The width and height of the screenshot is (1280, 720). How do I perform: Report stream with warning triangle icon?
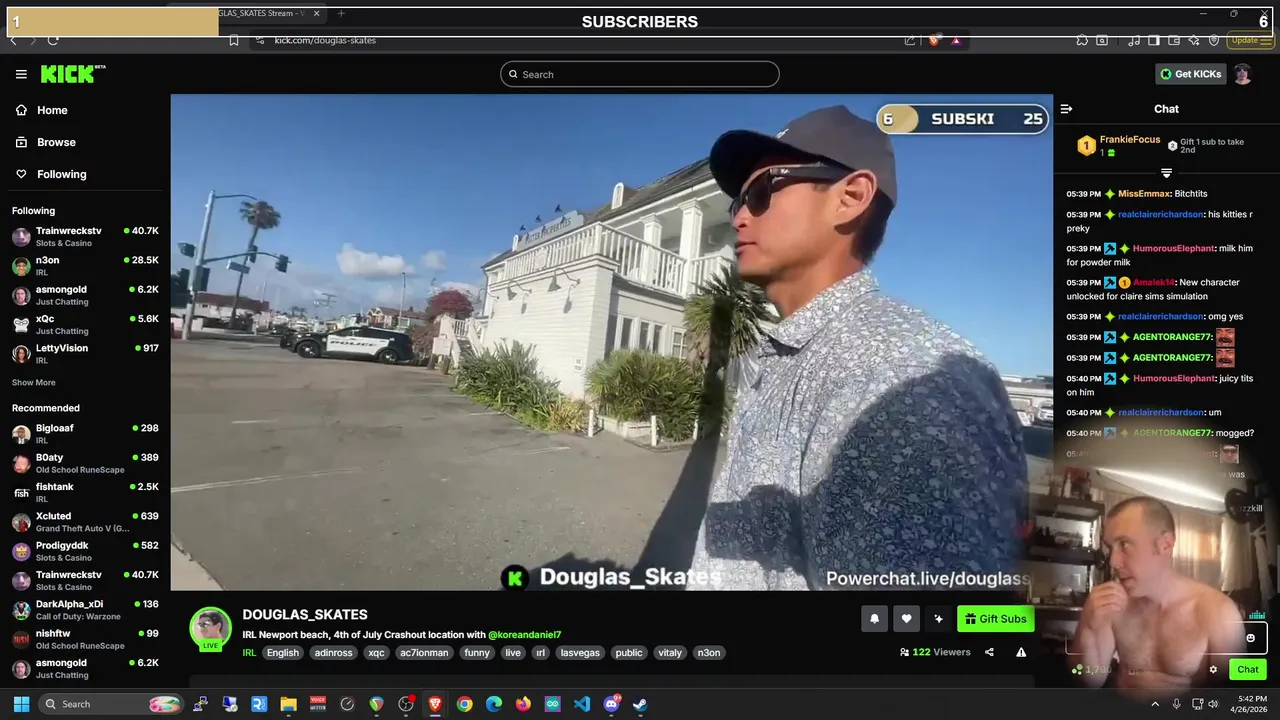click(x=1021, y=652)
